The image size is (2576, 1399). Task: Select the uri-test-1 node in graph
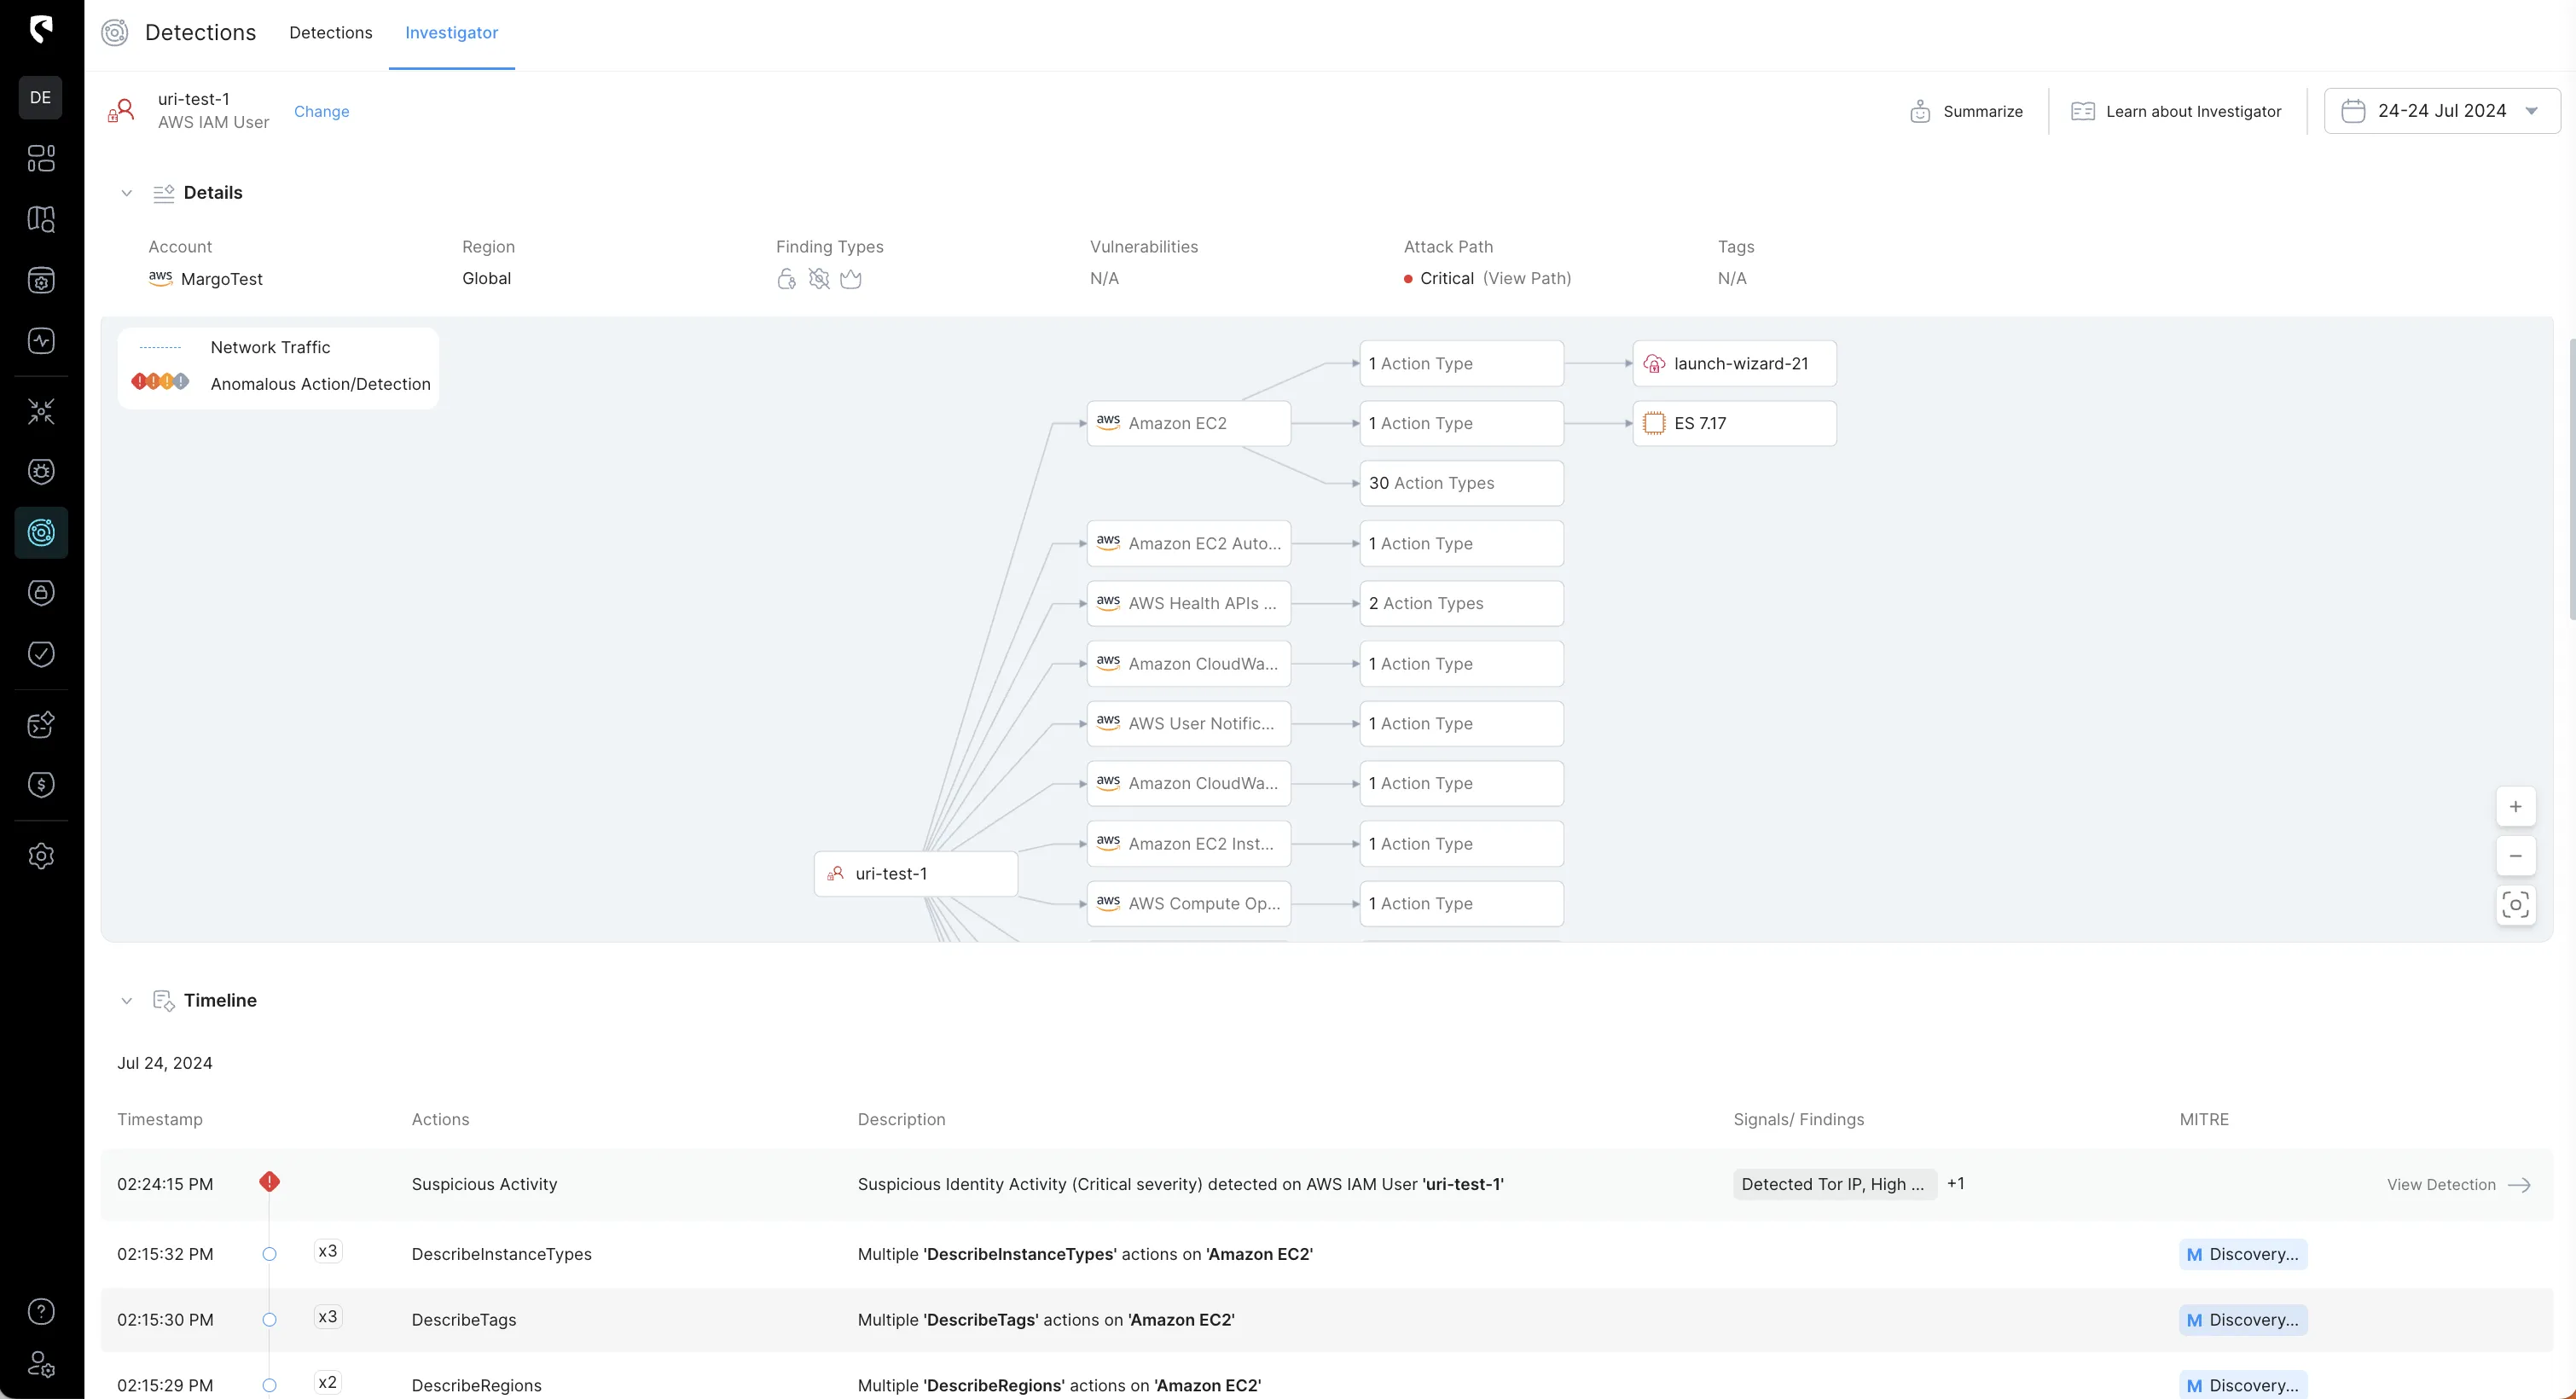(x=916, y=874)
